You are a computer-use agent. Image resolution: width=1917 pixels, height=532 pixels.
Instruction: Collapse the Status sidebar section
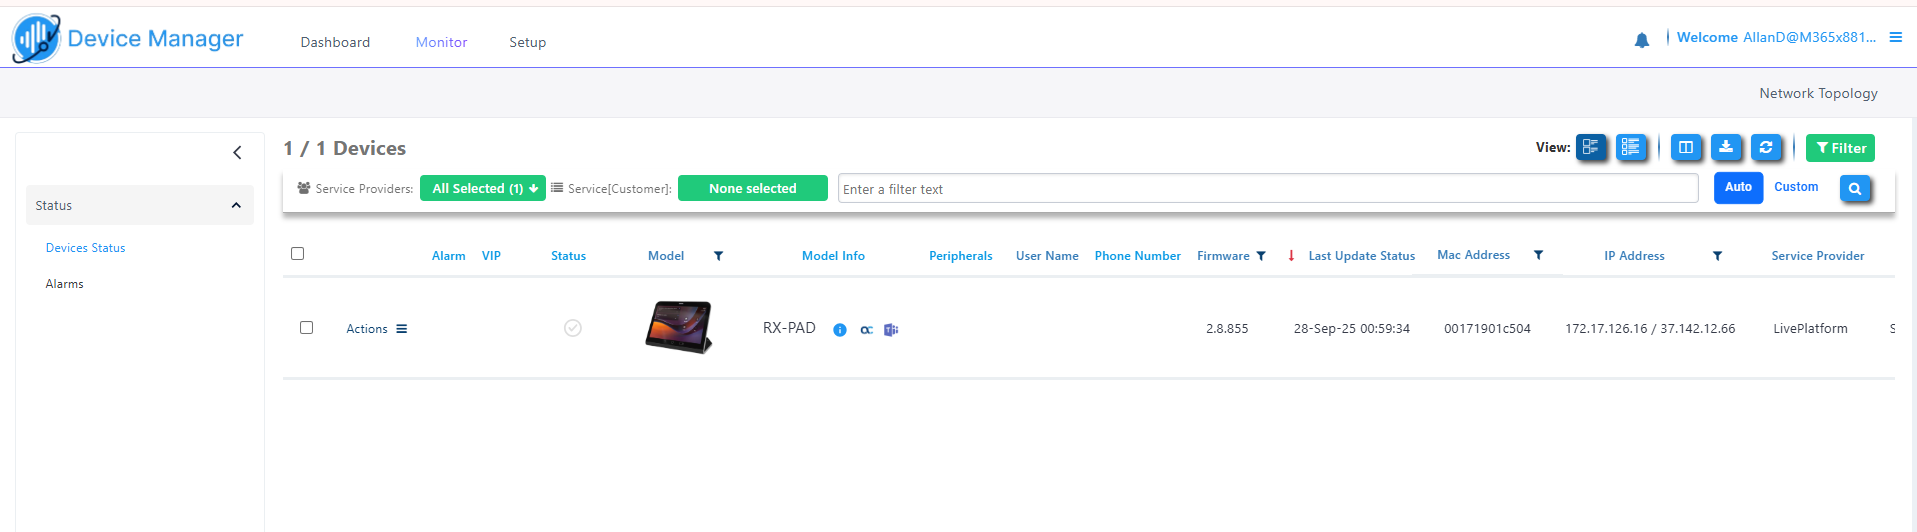click(236, 205)
